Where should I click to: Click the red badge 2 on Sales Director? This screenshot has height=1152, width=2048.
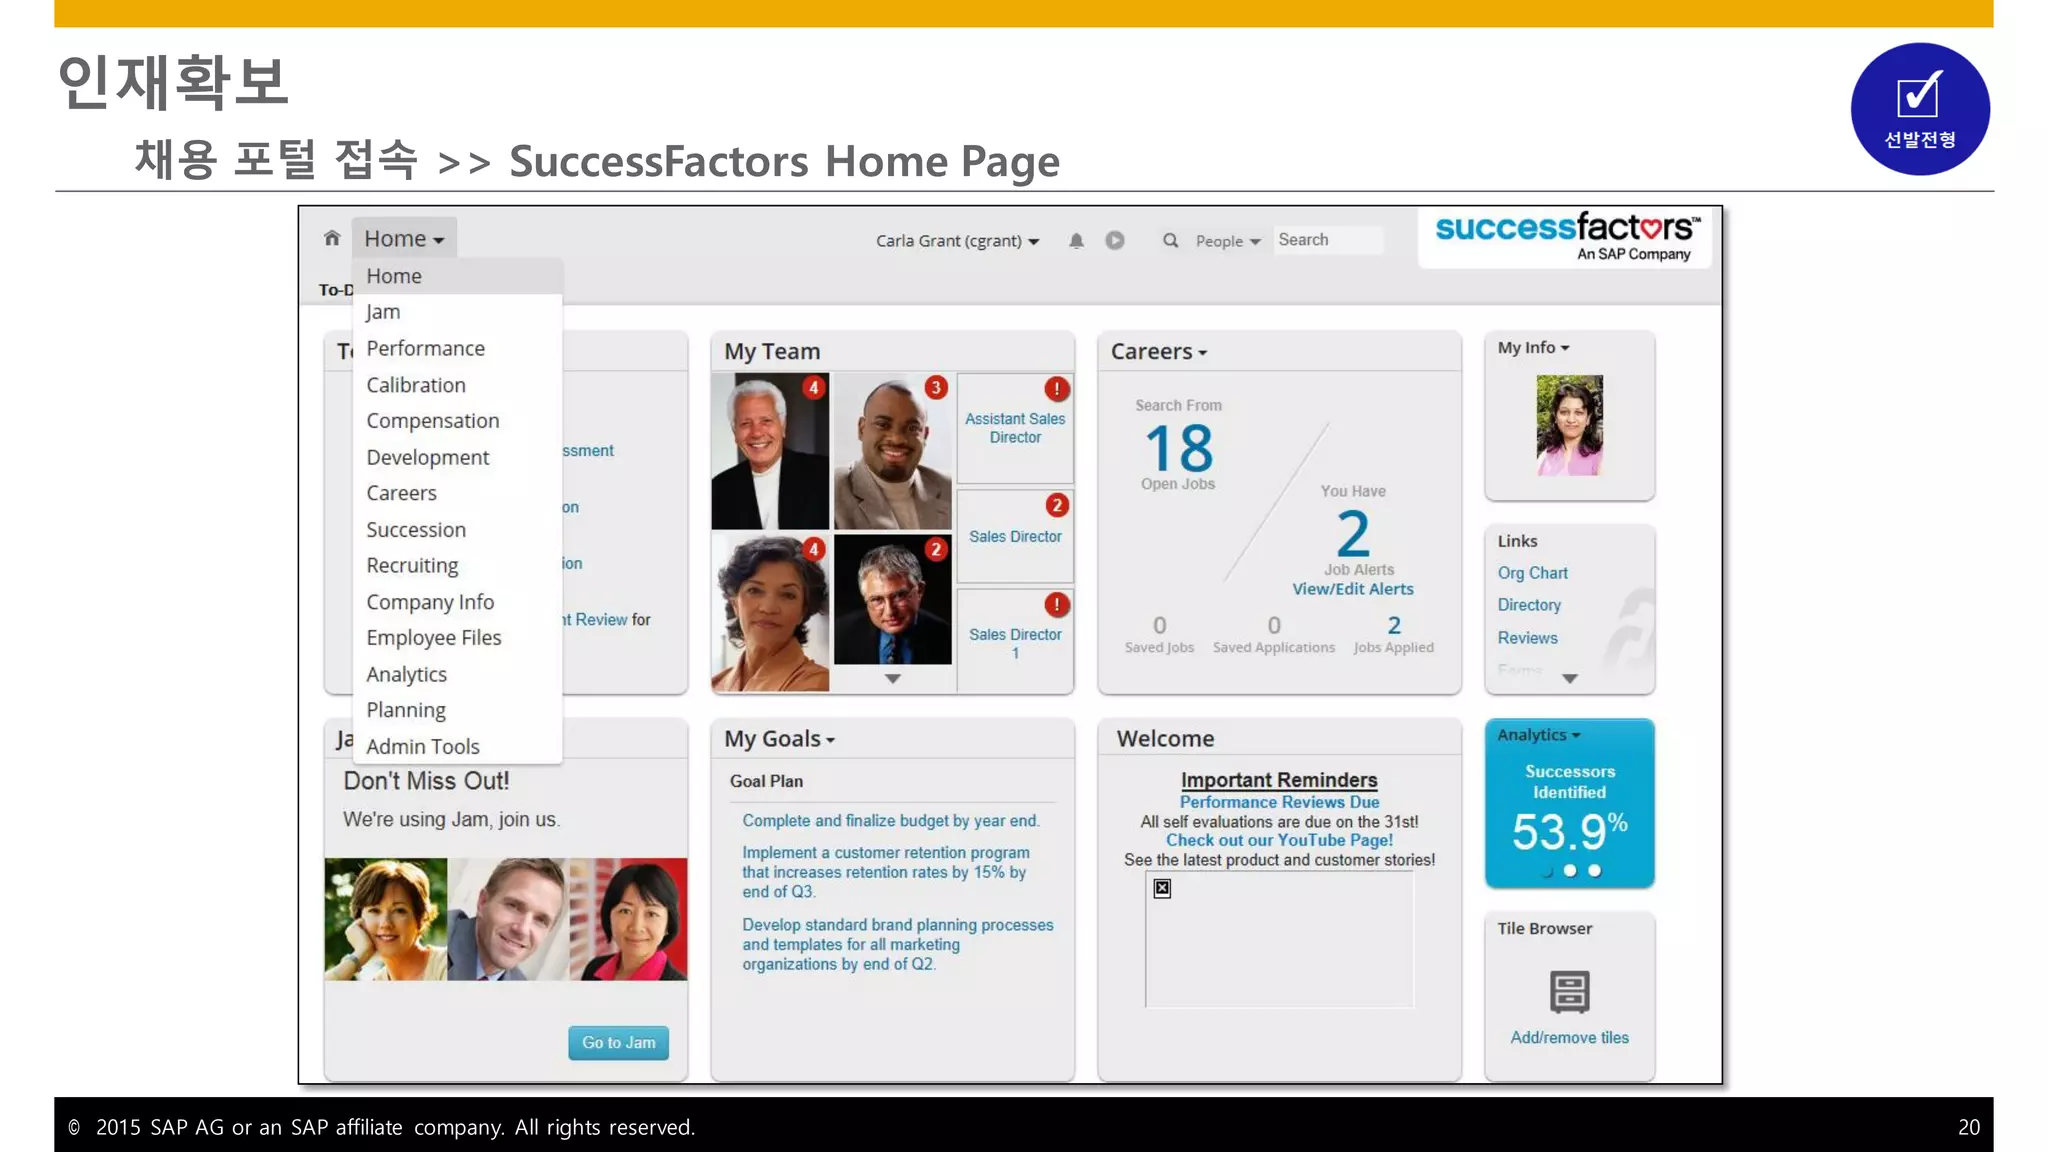(1057, 505)
